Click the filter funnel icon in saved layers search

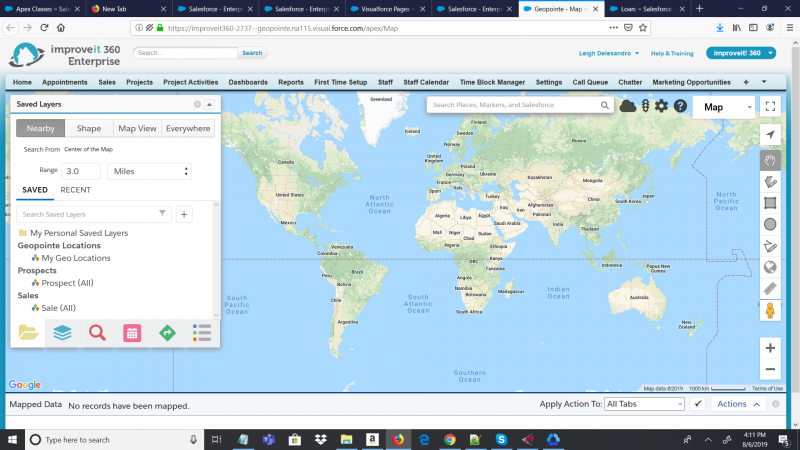[x=162, y=214]
